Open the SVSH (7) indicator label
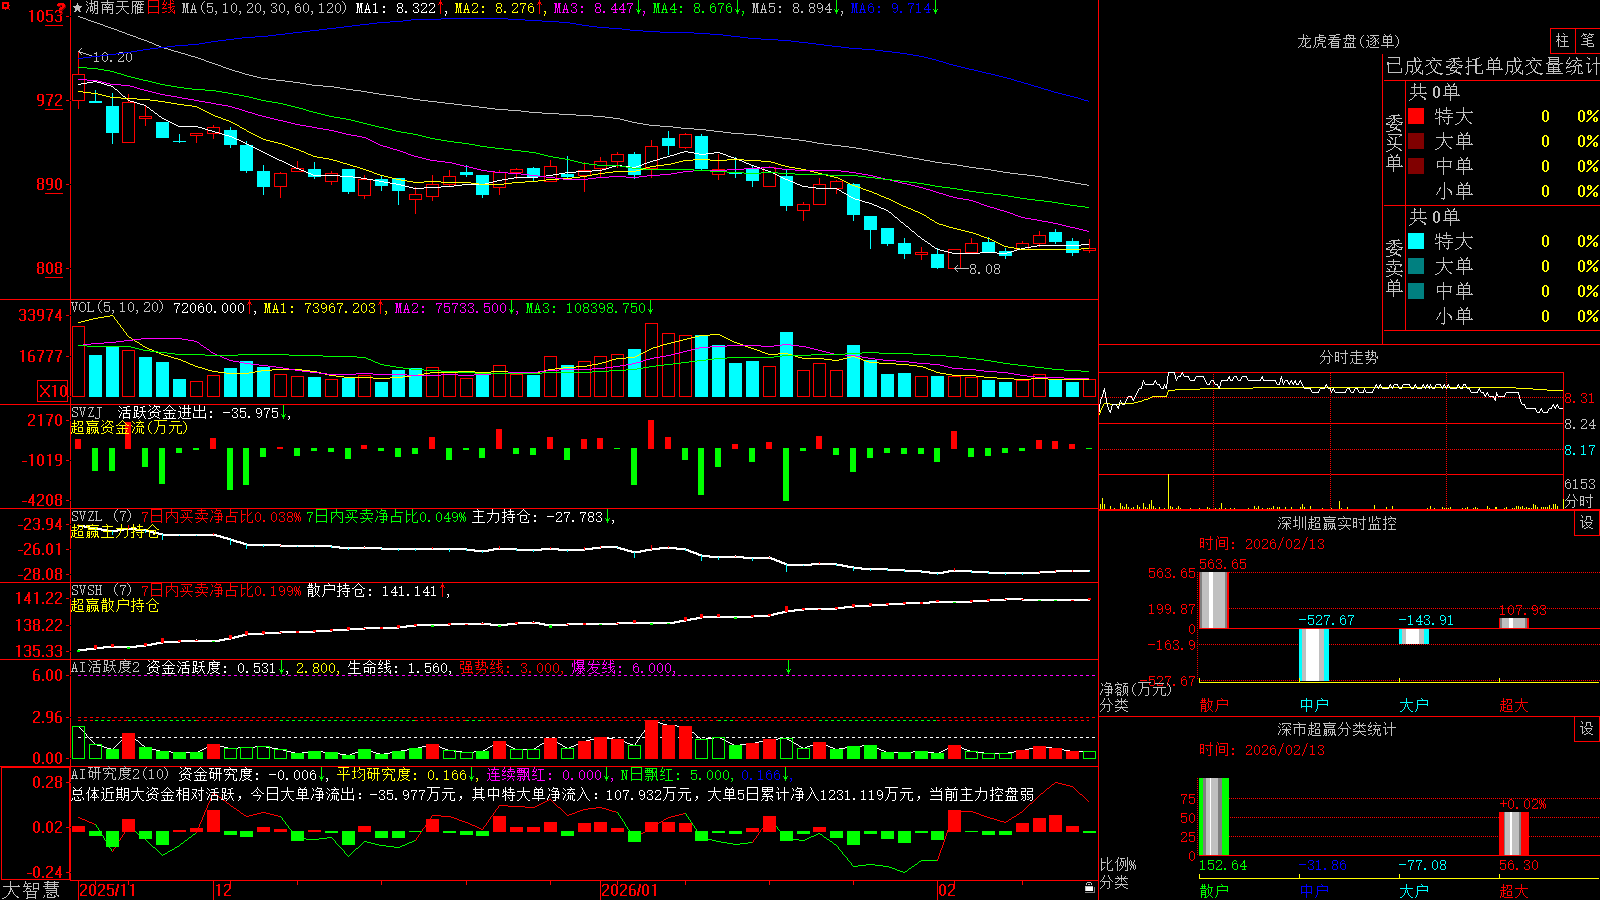Screen dimensions: 1600x900 tap(101, 591)
